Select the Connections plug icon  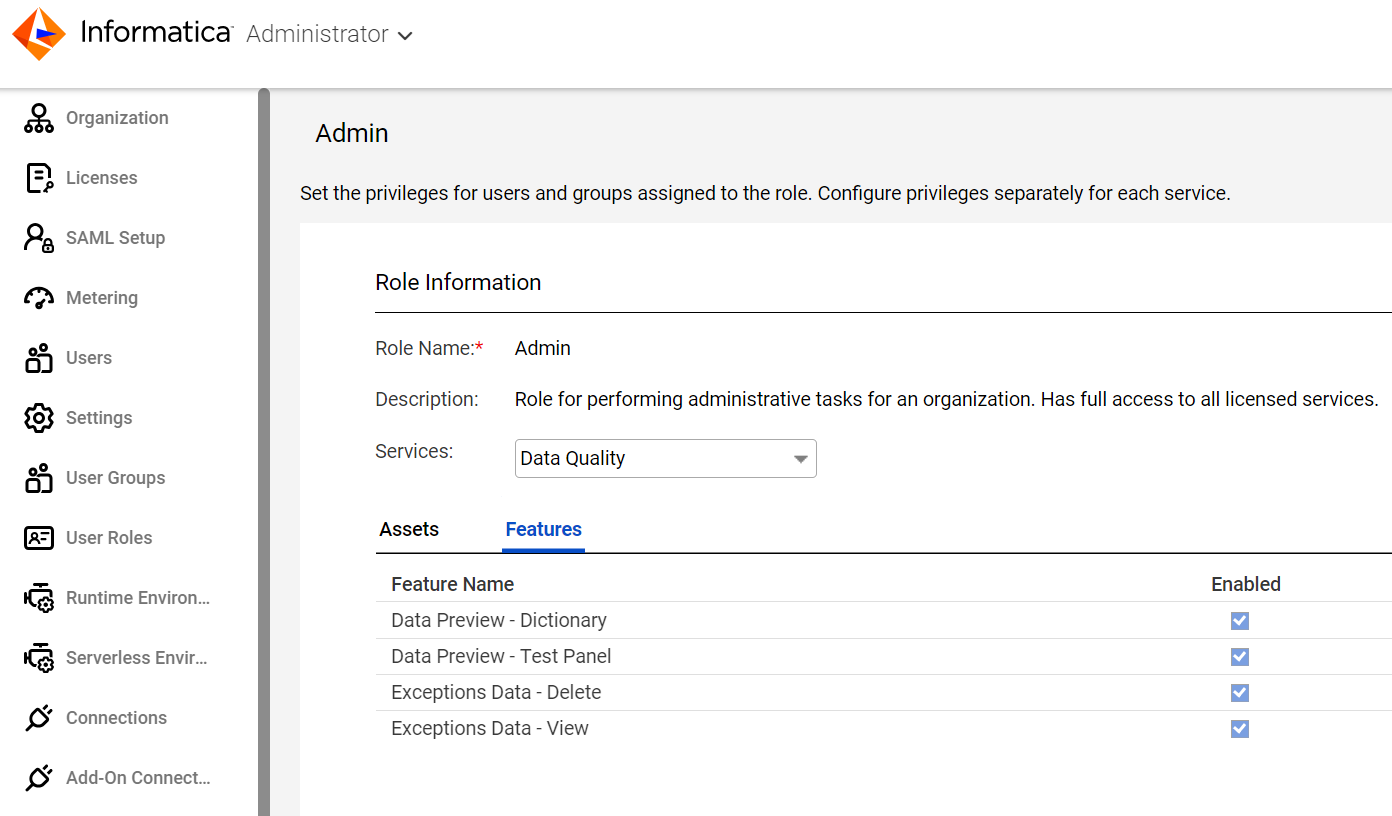point(39,718)
